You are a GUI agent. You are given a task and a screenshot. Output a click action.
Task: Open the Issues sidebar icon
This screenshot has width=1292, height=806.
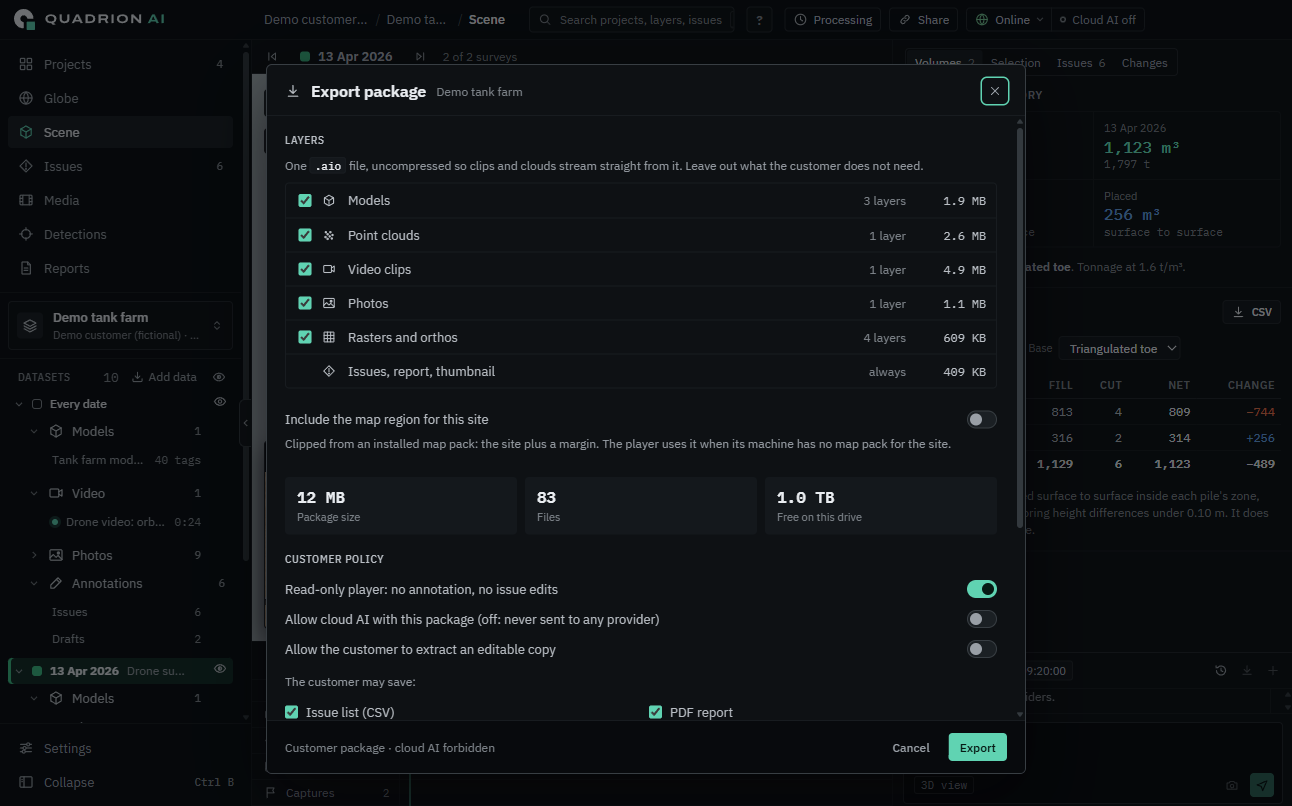pos(26,166)
